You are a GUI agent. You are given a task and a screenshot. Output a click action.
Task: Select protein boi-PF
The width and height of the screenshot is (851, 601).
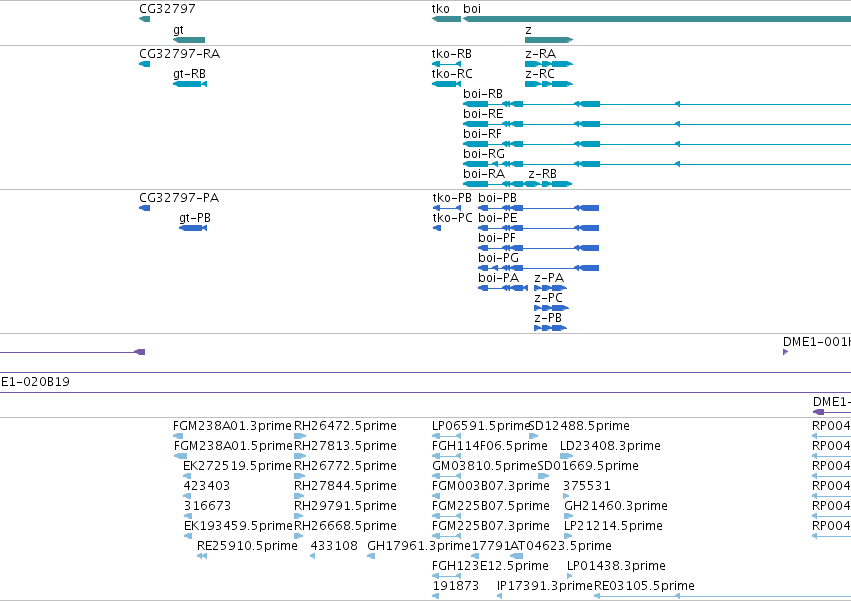[497, 238]
